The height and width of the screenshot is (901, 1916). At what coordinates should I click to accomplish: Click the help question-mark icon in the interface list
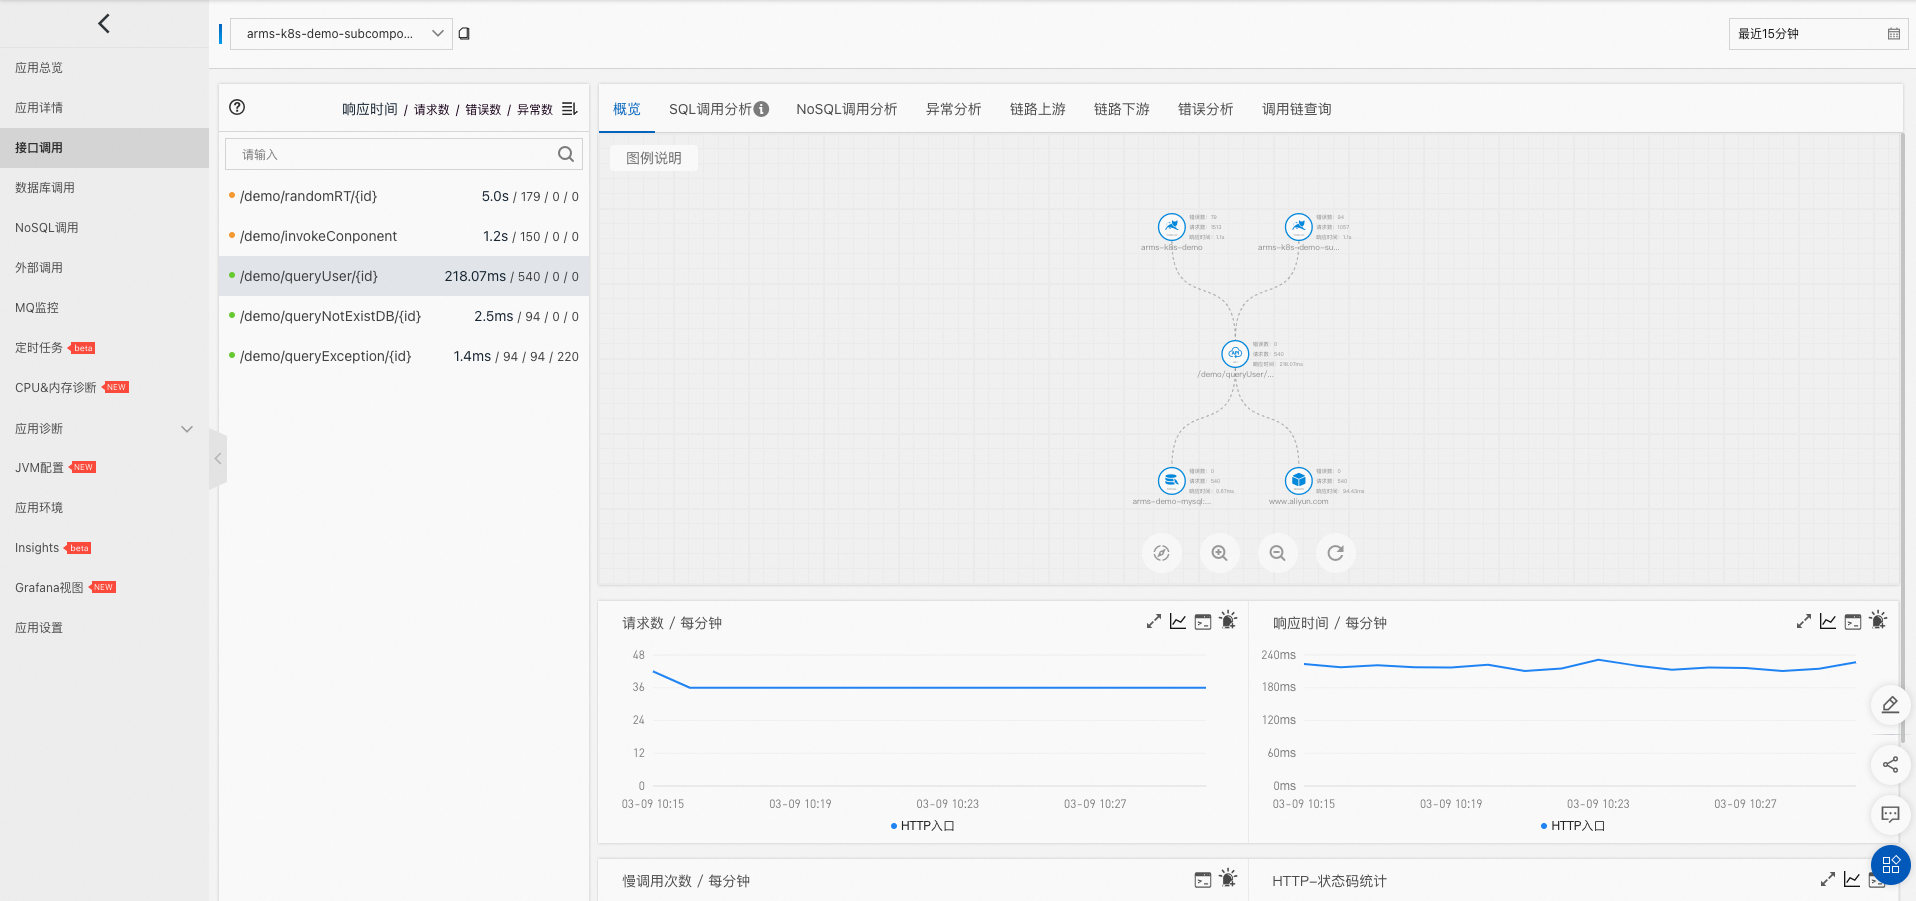tap(237, 108)
